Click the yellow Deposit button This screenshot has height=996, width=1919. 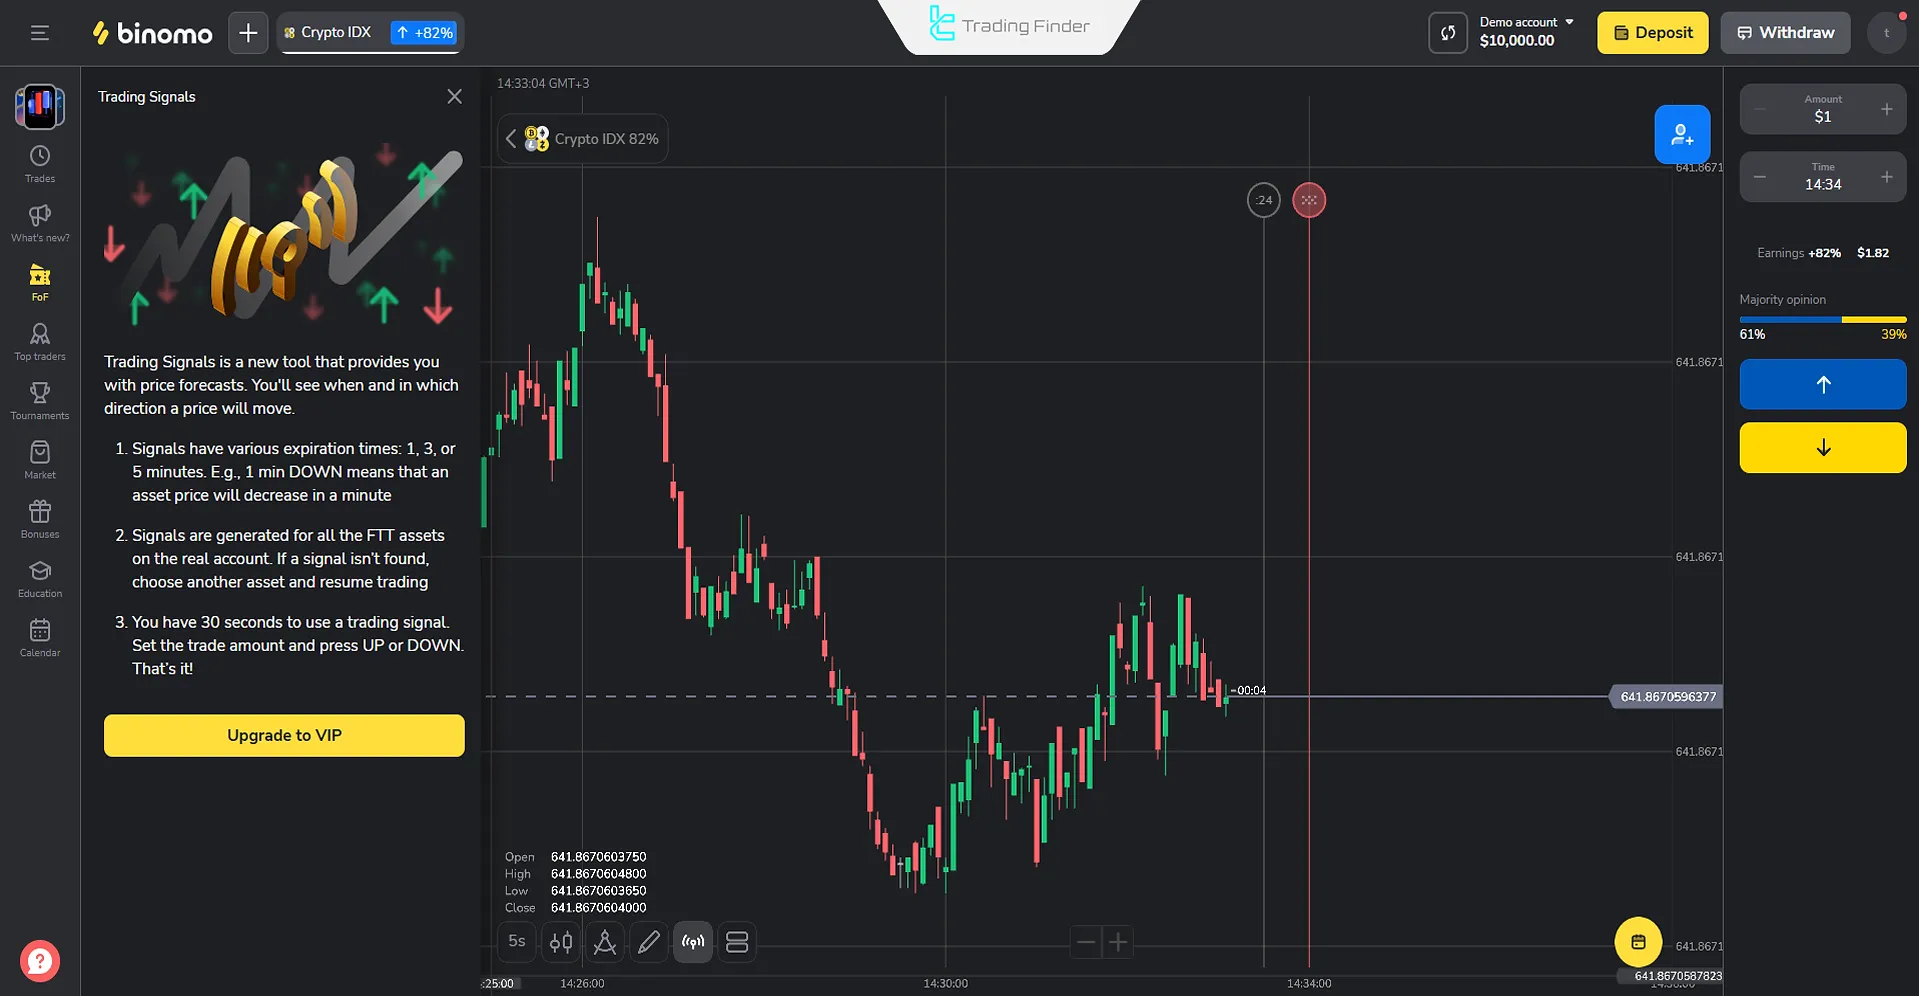click(1652, 33)
